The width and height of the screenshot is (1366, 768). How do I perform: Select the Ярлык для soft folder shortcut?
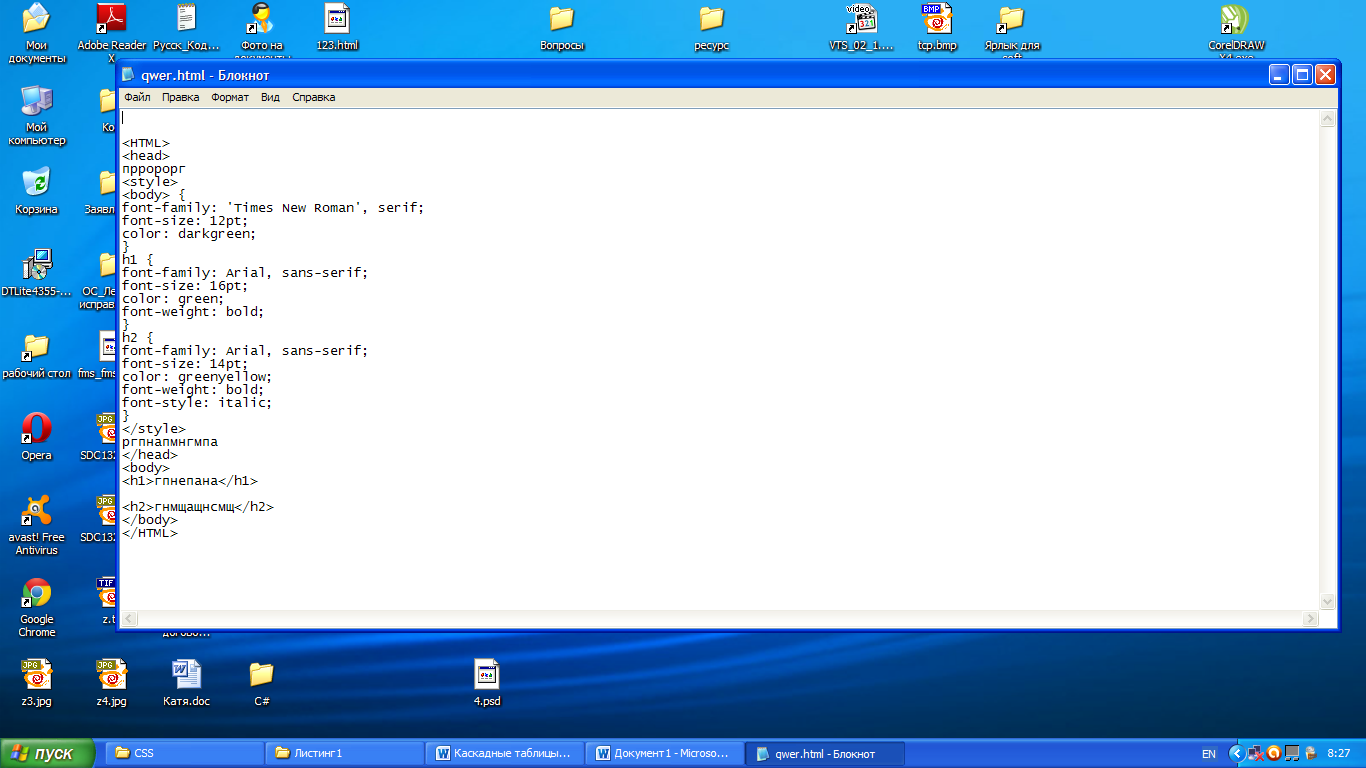click(1012, 33)
